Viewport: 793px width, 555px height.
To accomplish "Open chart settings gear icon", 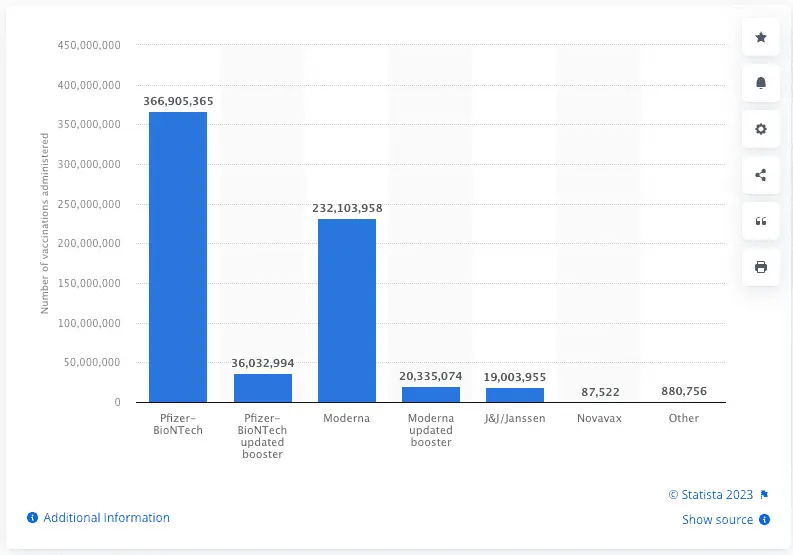I will pos(761,129).
